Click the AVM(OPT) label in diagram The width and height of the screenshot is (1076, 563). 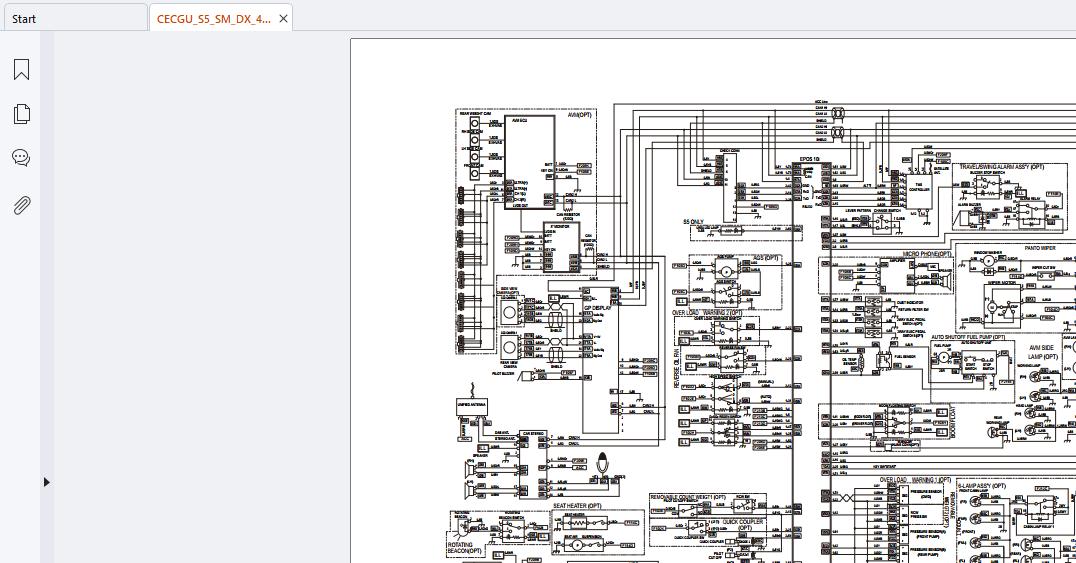point(579,115)
